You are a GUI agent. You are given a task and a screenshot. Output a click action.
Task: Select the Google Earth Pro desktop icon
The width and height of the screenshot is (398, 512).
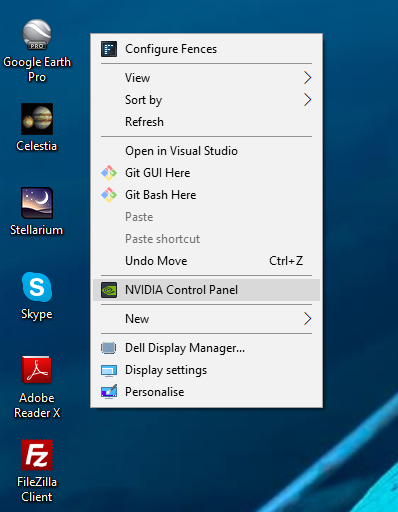pyautogui.click(x=37, y=35)
